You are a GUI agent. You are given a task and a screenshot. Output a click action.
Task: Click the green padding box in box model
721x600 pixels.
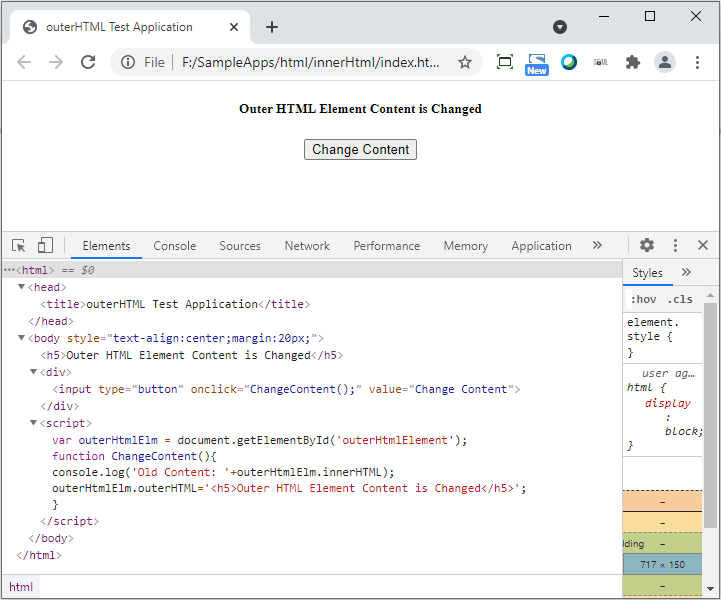click(x=662, y=543)
